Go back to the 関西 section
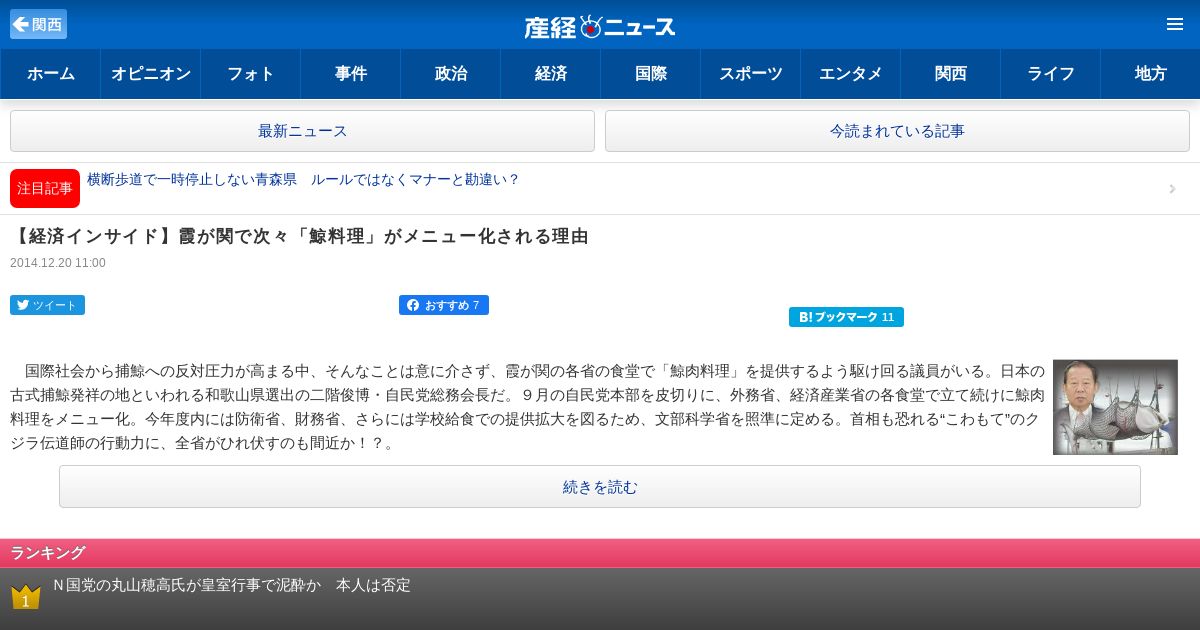This screenshot has width=1200, height=630. [38, 24]
